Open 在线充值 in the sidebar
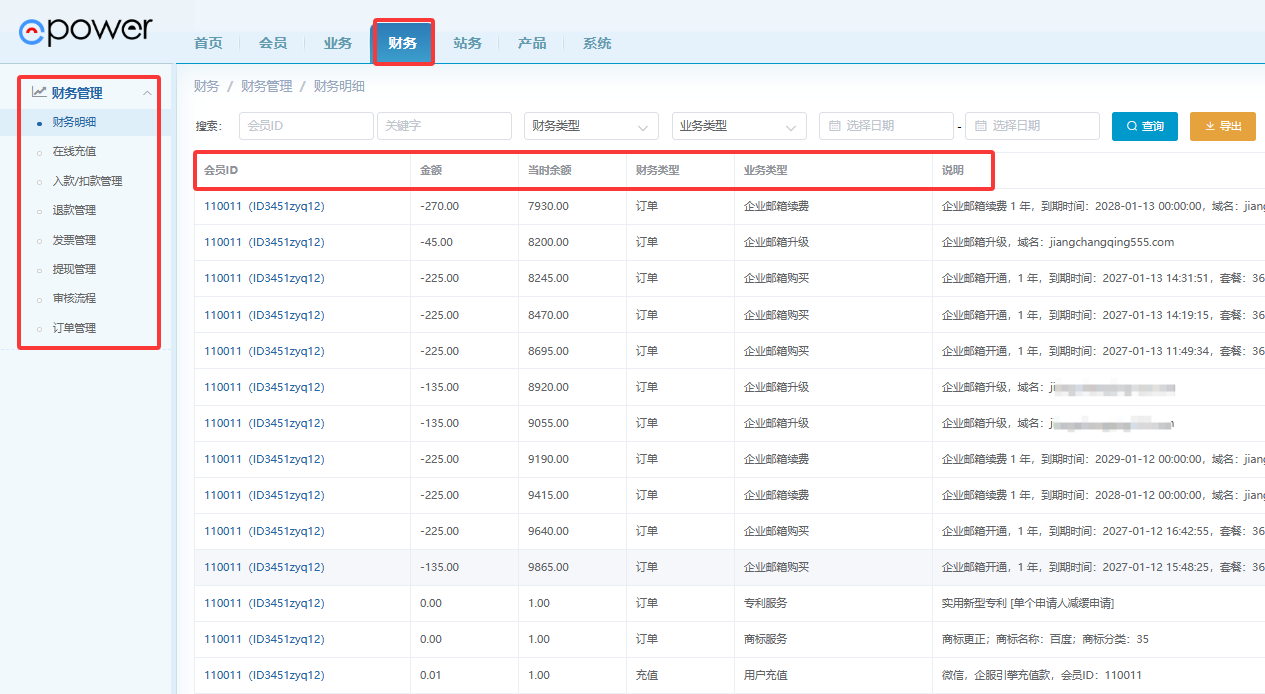Screen dimensions: 1265x694 74,151
